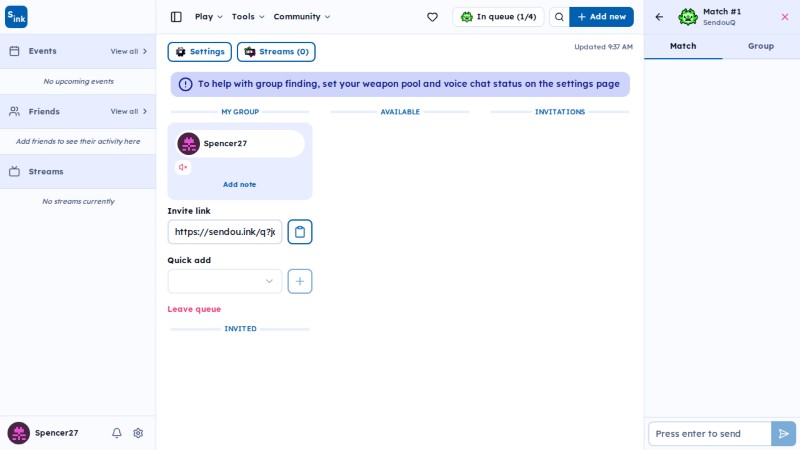Screen dimensions: 800x450
Task: Send the chat message arrow
Action: pyautogui.click(x=783, y=434)
